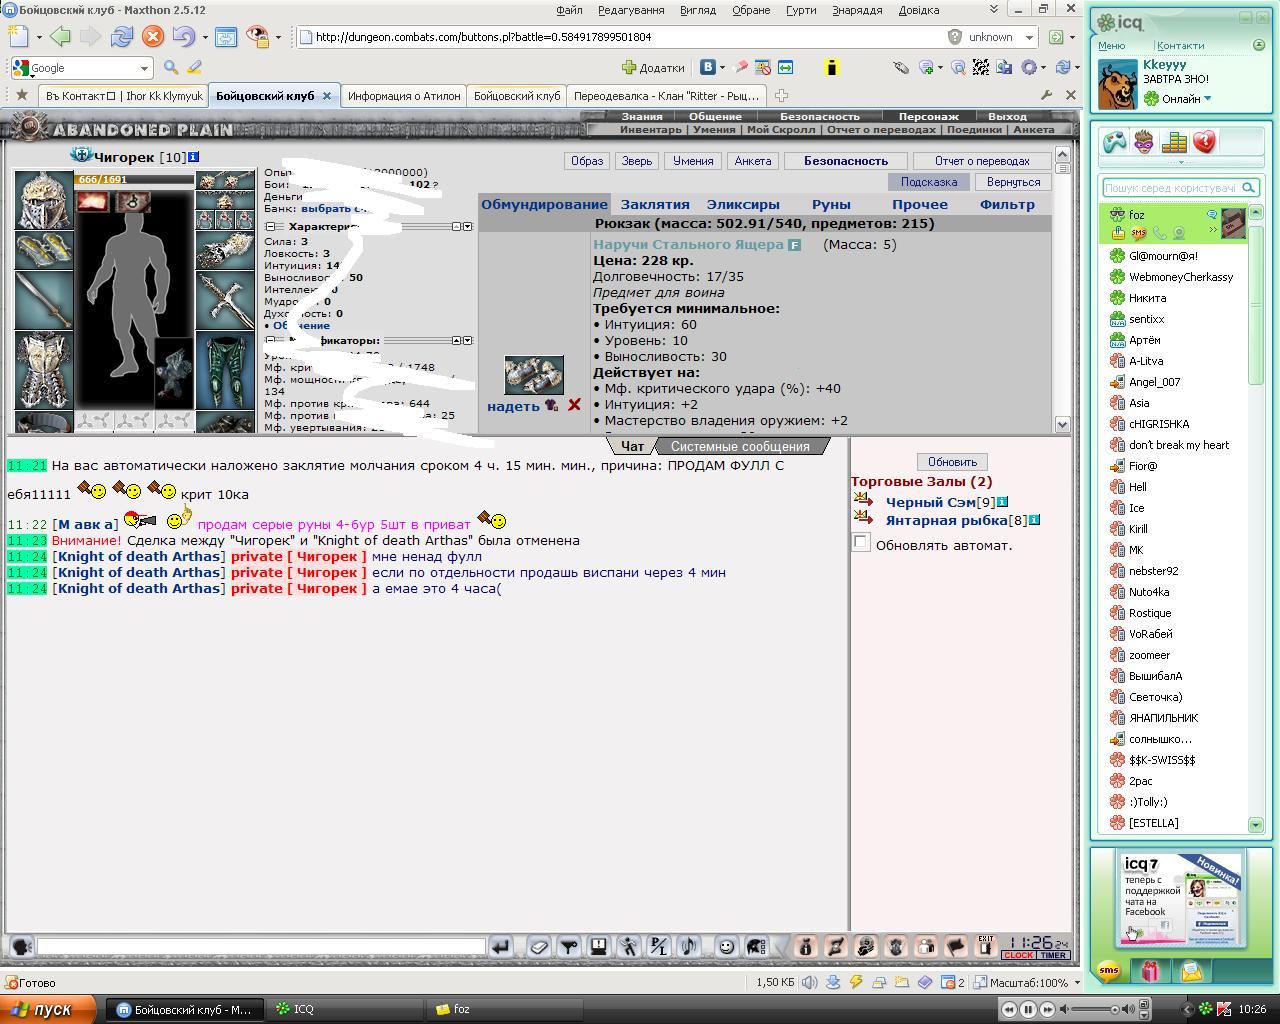Open status bar Масштаб:100% zoom dropdown
The height and width of the screenshot is (1024, 1280).
click(1077, 983)
